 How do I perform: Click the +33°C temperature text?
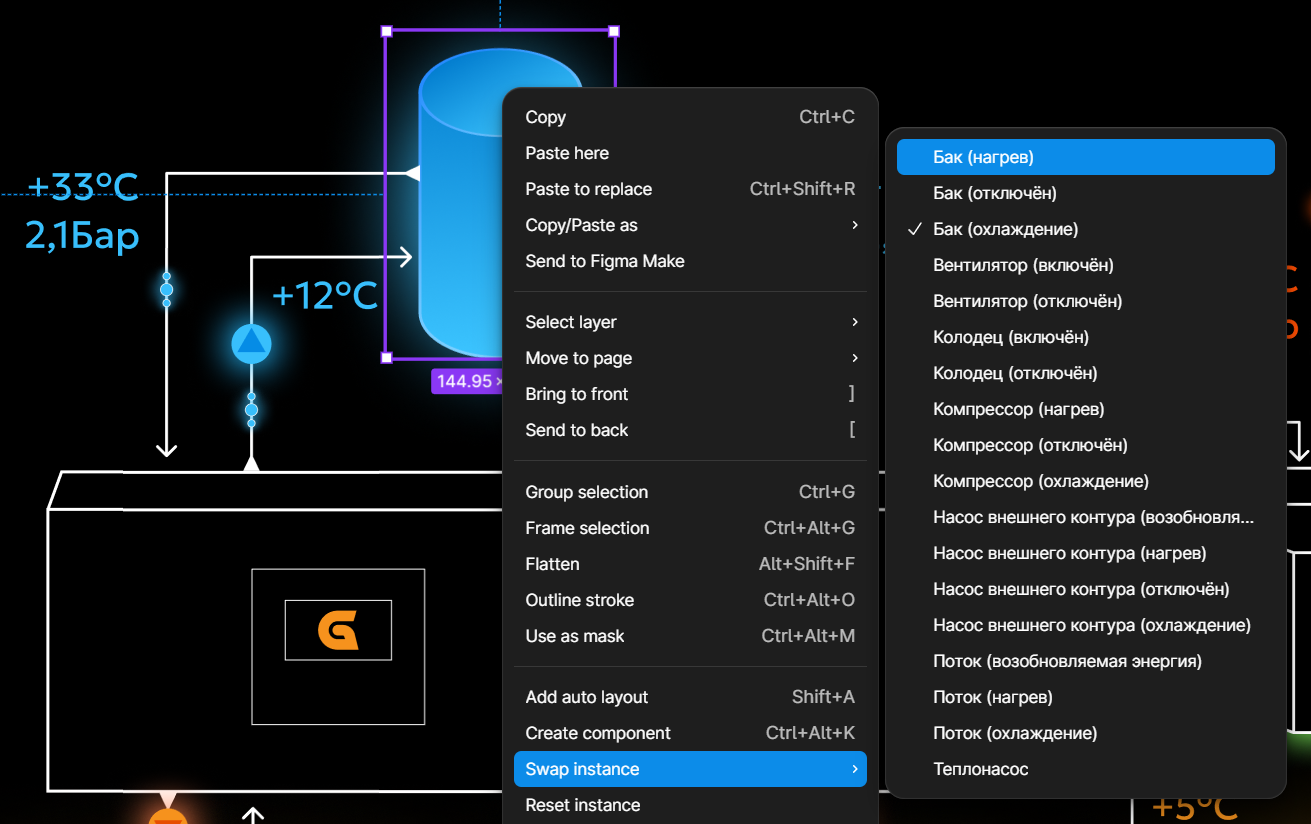tap(83, 187)
